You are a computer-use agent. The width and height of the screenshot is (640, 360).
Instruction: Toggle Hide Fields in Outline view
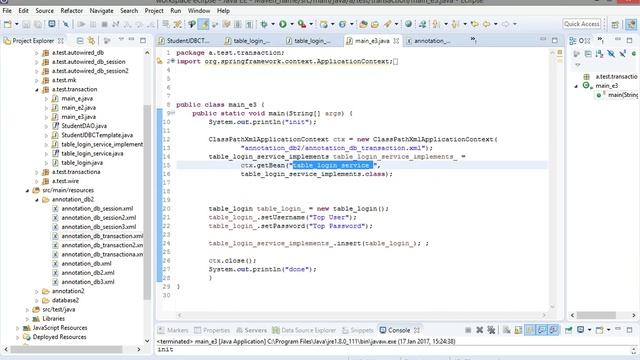tap(611, 53)
